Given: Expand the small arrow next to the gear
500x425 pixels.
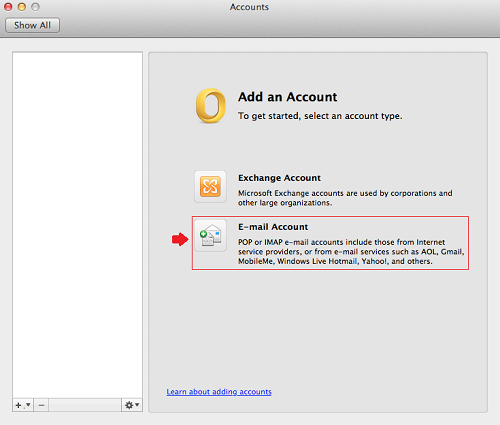Looking at the screenshot, I should (x=137, y=405).
